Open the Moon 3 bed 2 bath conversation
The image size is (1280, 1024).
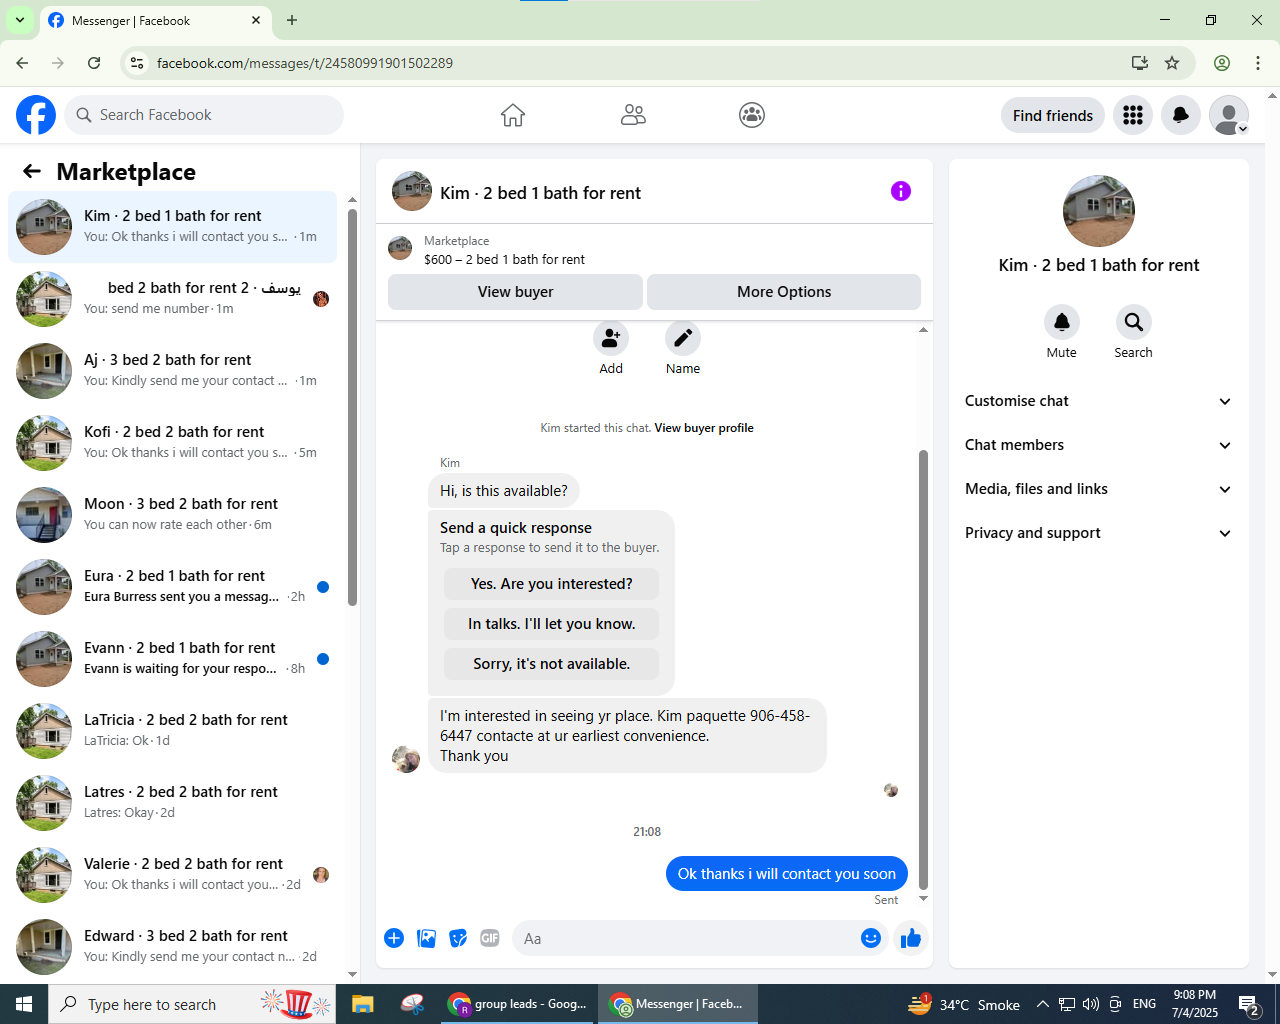173,515
